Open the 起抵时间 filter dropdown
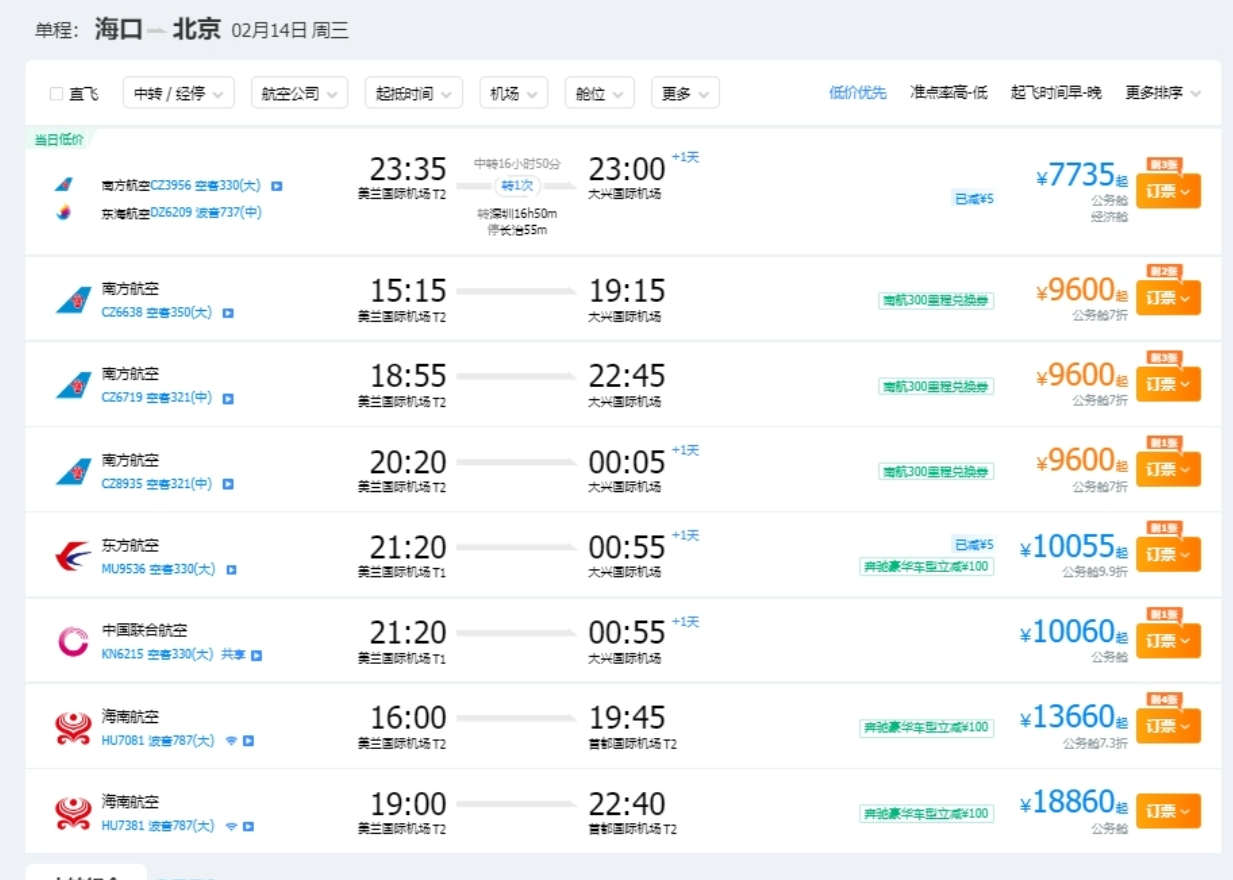 click(x=414, y=93)
